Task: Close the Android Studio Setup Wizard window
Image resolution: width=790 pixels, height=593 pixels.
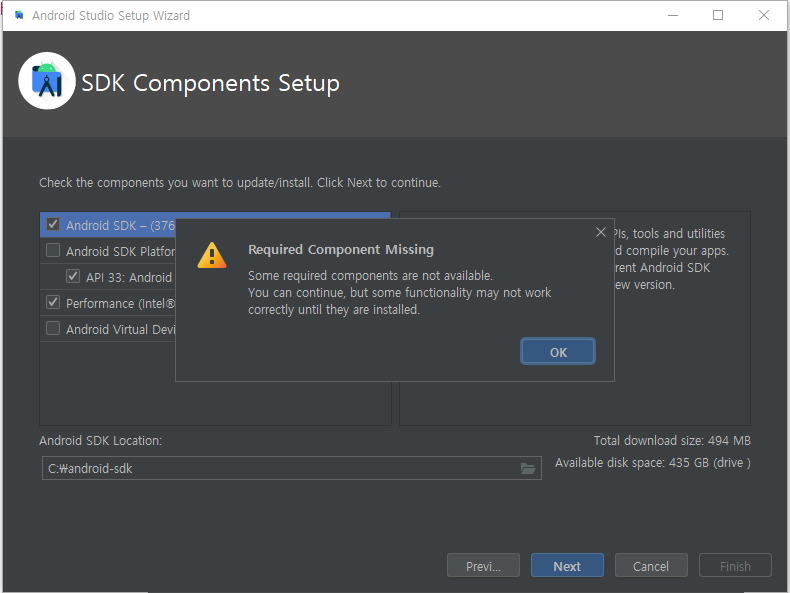Action: pos(764,15)
